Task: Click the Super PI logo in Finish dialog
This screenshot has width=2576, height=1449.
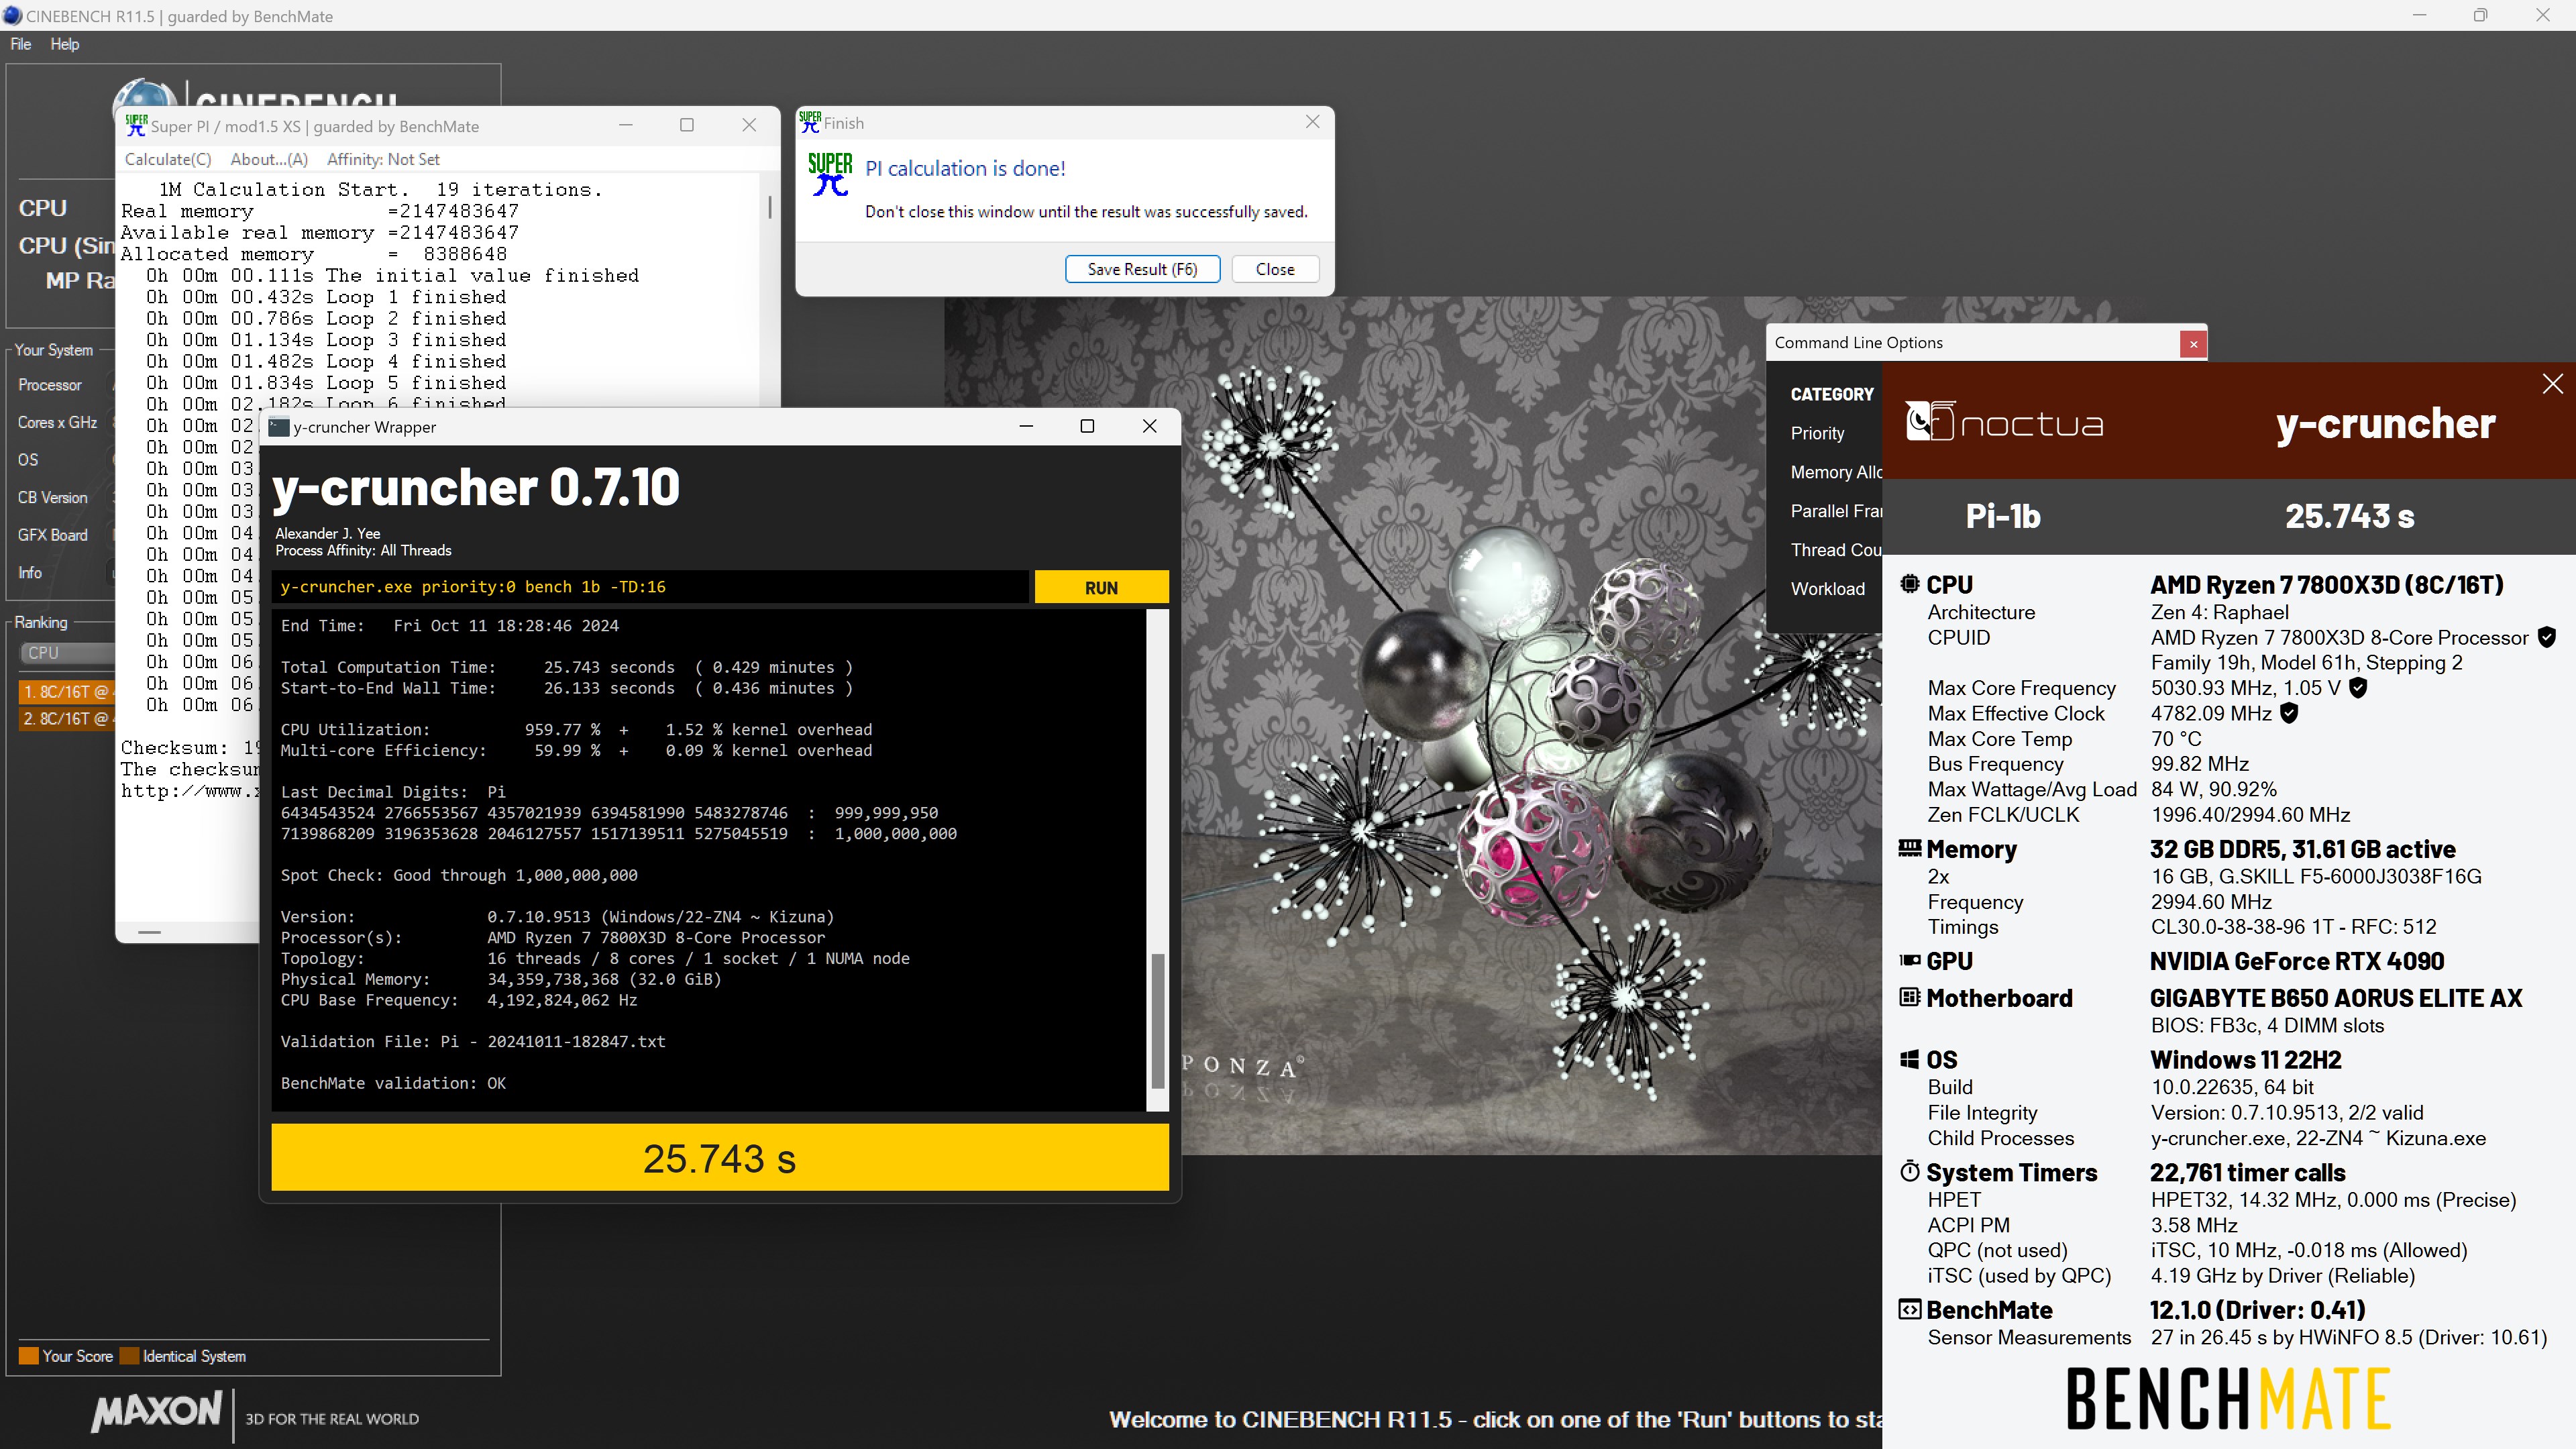Action: 830,174
